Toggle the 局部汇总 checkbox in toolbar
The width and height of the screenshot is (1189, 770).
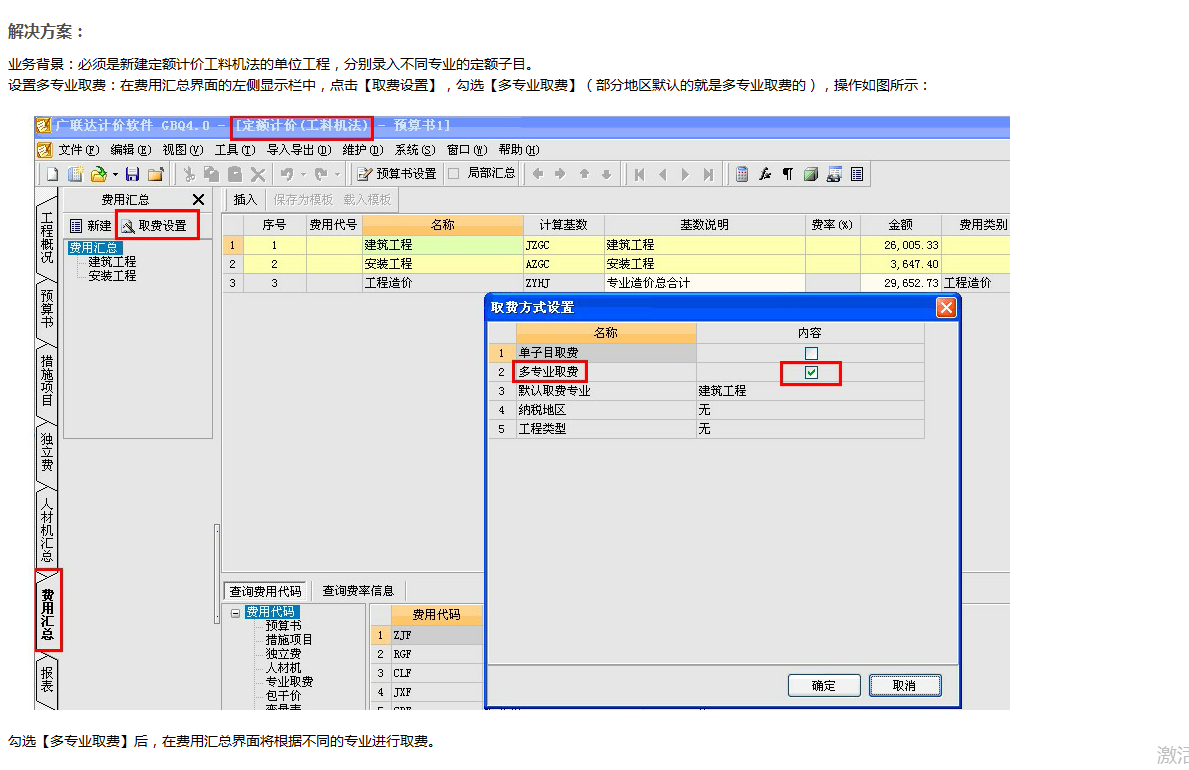pos(453,174)
